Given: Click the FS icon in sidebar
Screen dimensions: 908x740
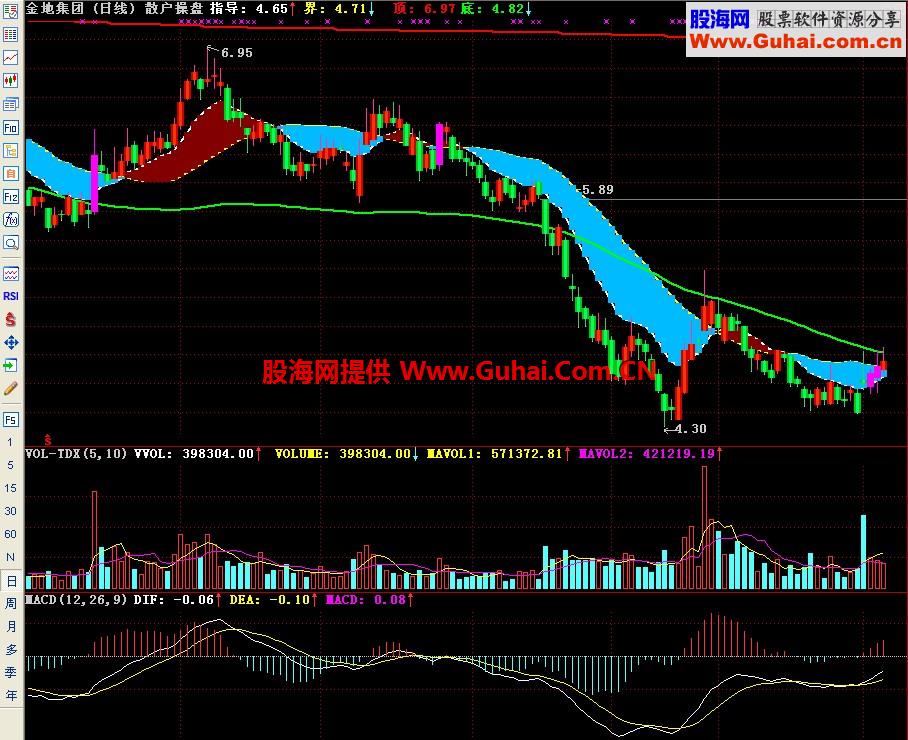Looking at the screenshot, I should [10, 419].
